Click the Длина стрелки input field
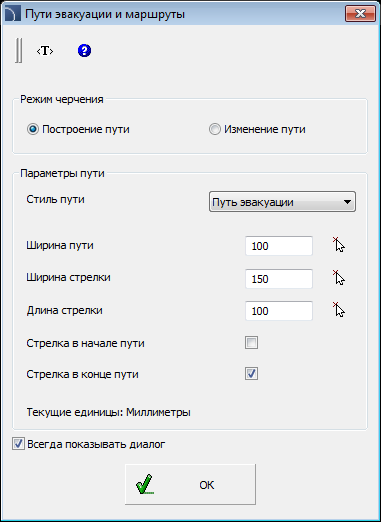This screenshot has width=381, height=522. pyautogui.click(x=279, y=311)
